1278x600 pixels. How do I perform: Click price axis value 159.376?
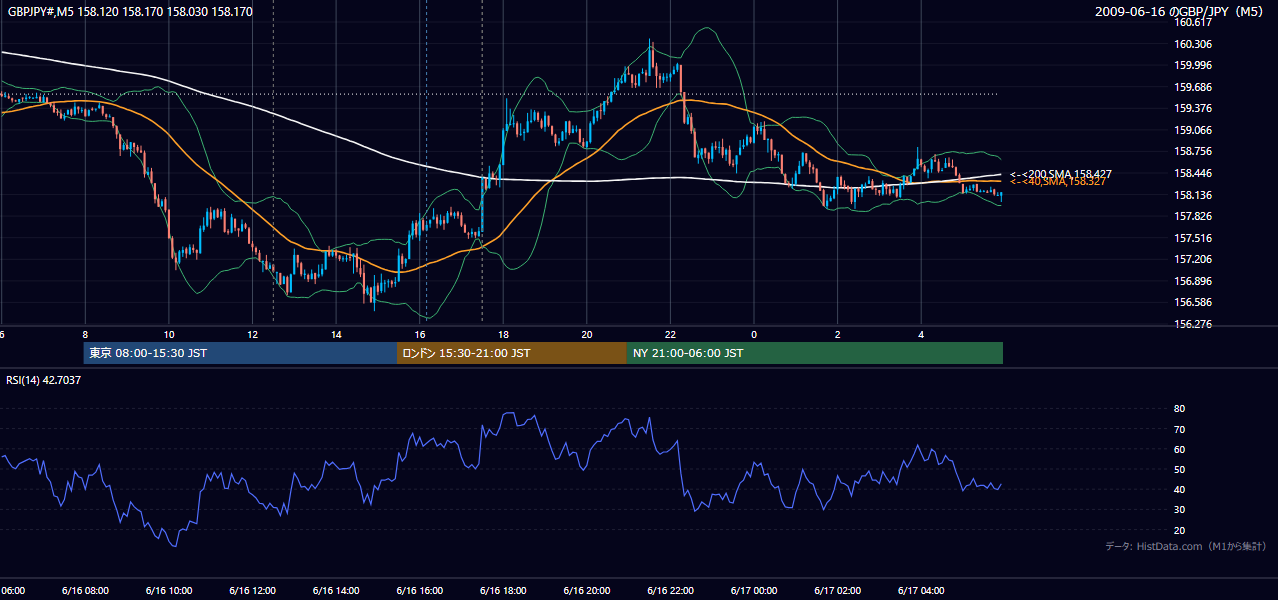pos(1195,108)
